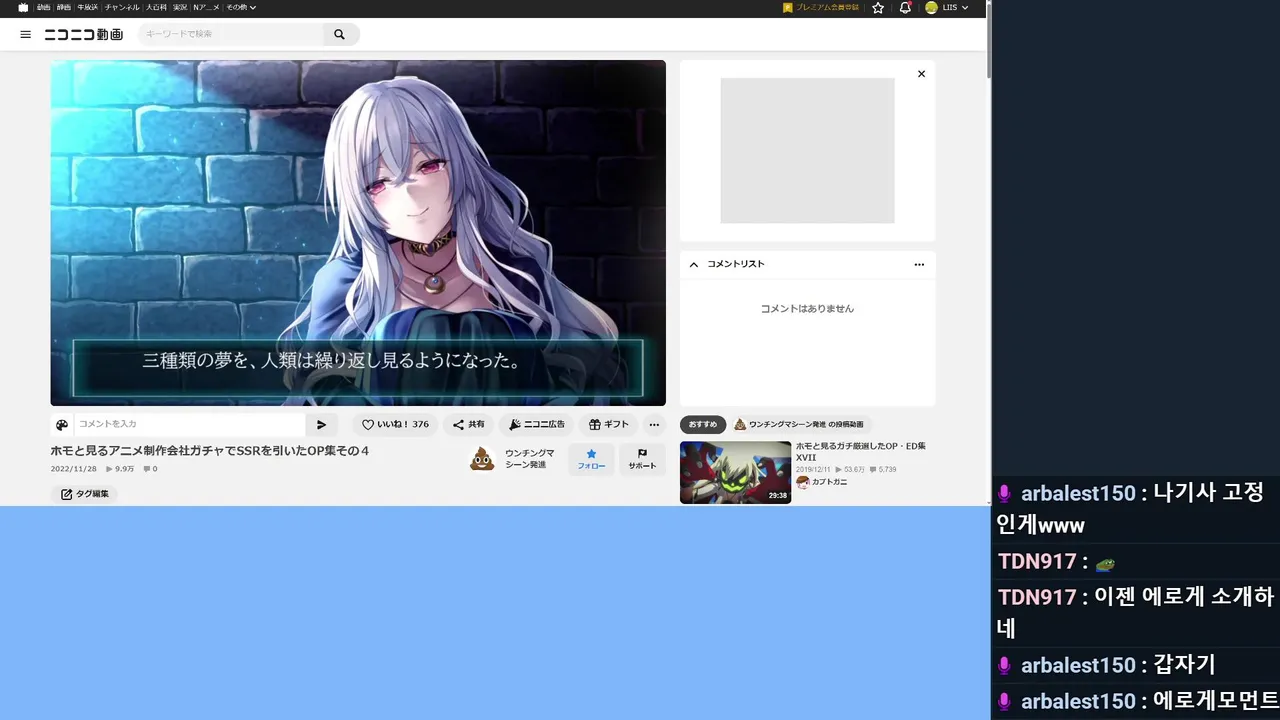The image size is (1280, 720).
Task: Click TDN917's 이젠 에로게 소개하네 message
Action: coord(1135,612)
